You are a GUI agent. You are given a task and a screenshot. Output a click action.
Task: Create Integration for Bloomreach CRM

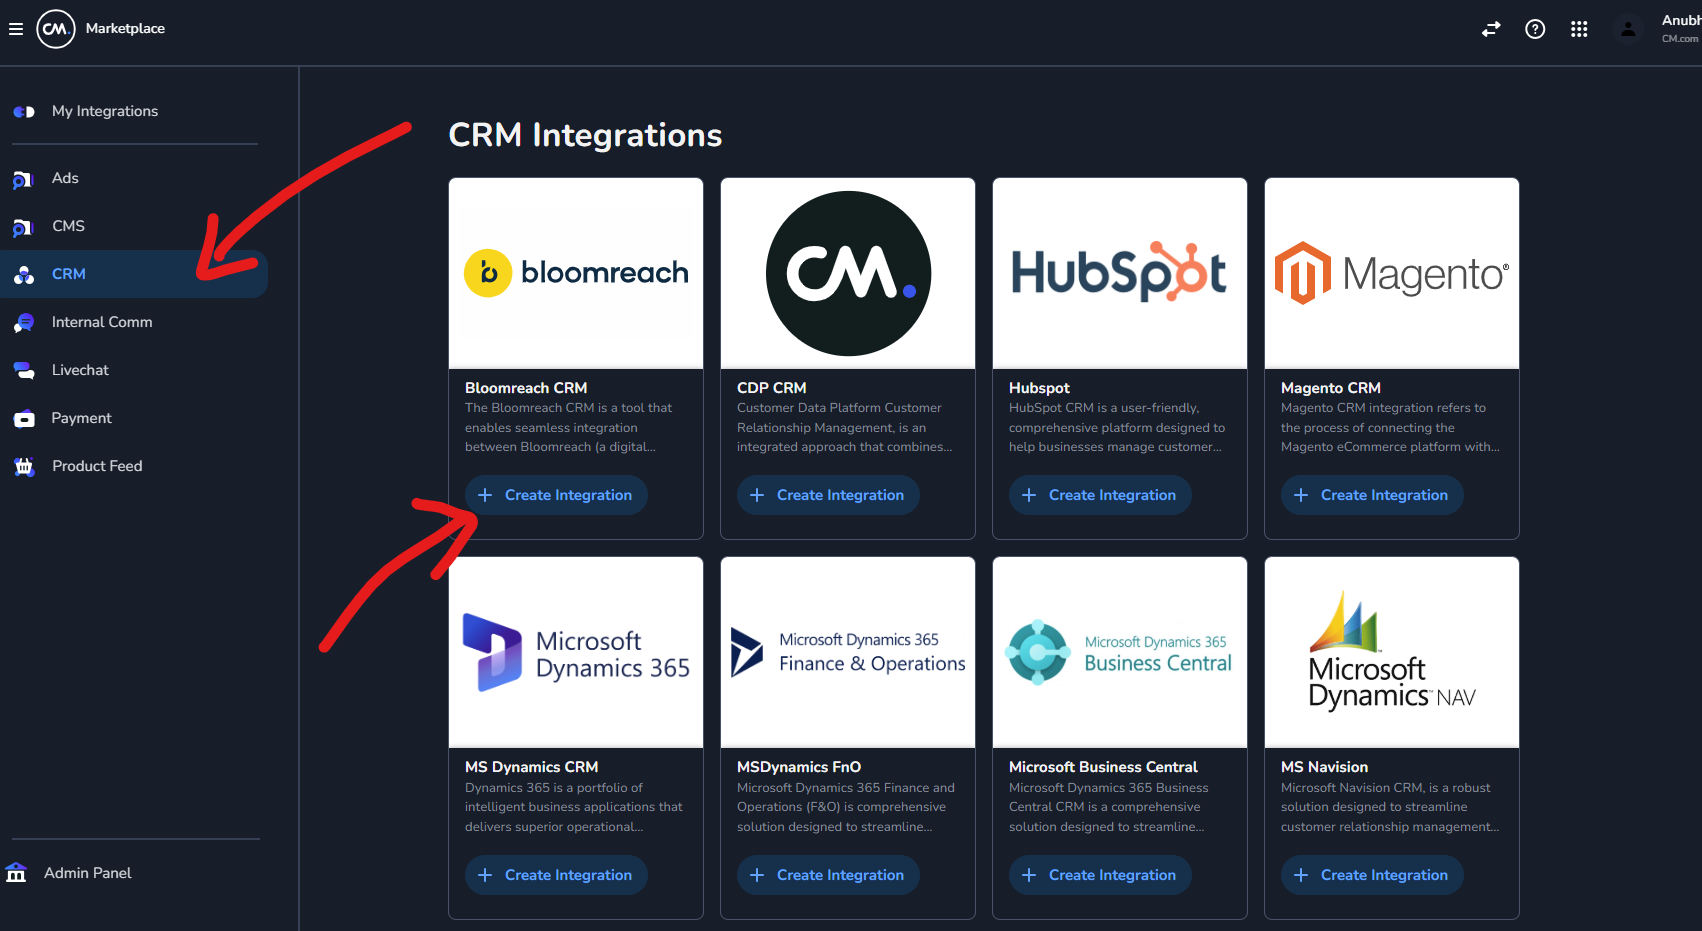(556, 495)
